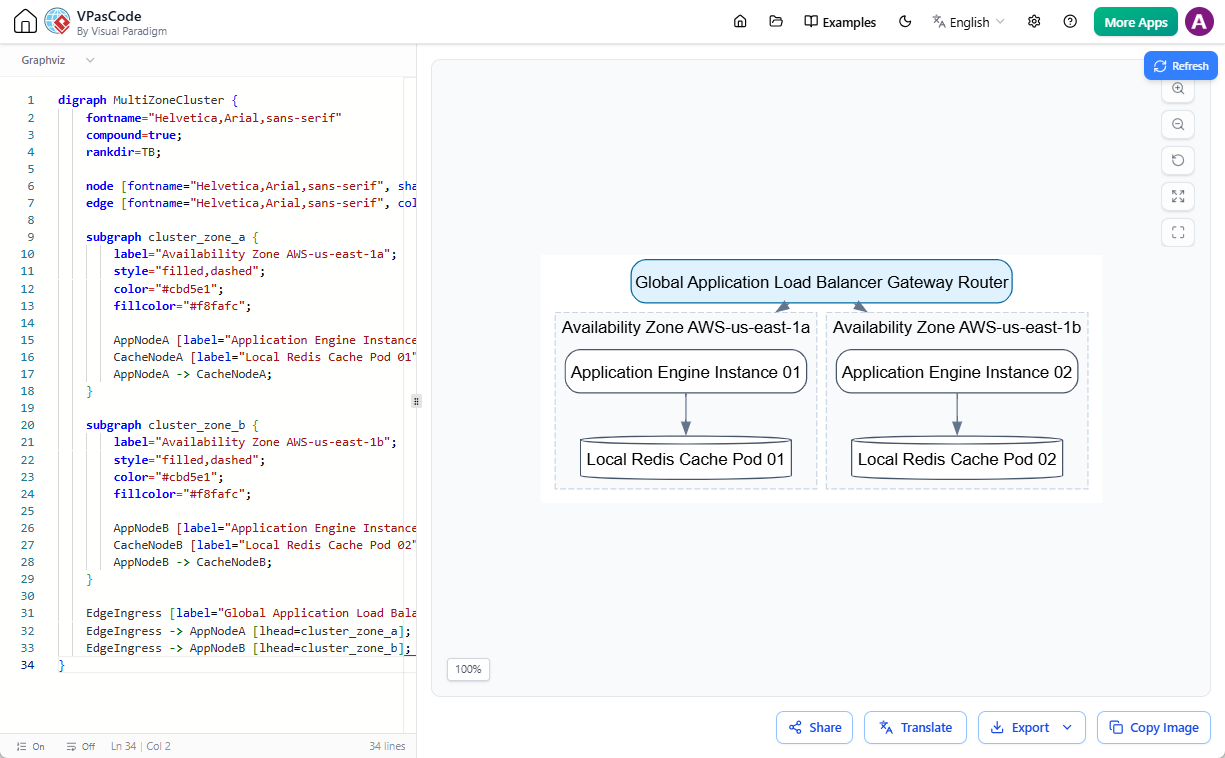Open file with the folder icon

tap(776, 22)
